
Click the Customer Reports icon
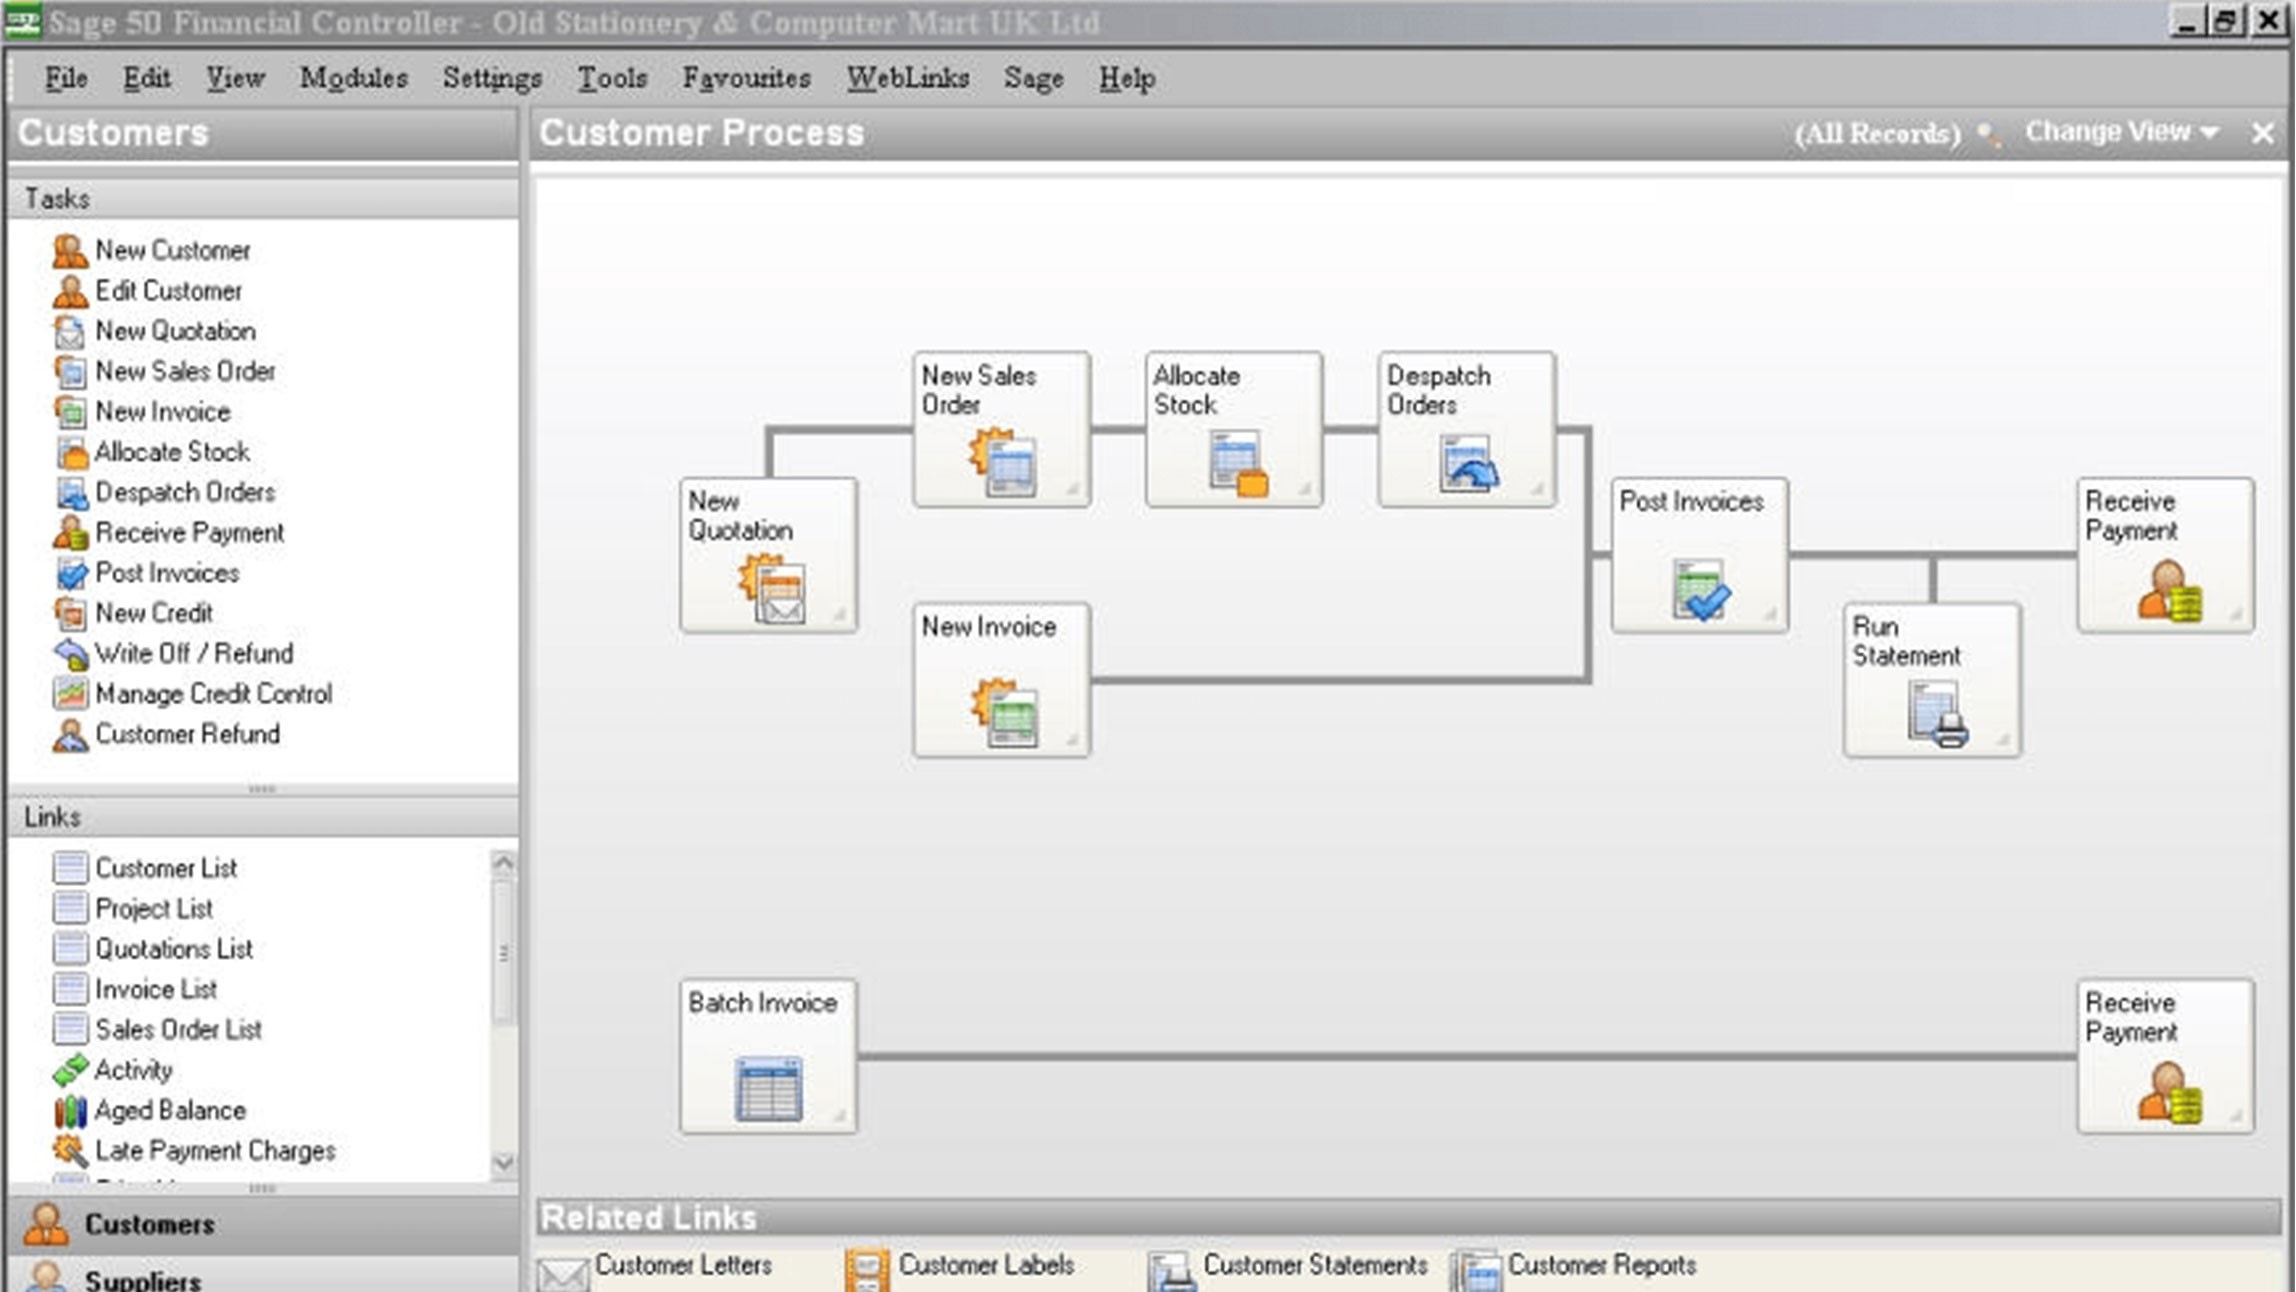tap(1477, 1271)
